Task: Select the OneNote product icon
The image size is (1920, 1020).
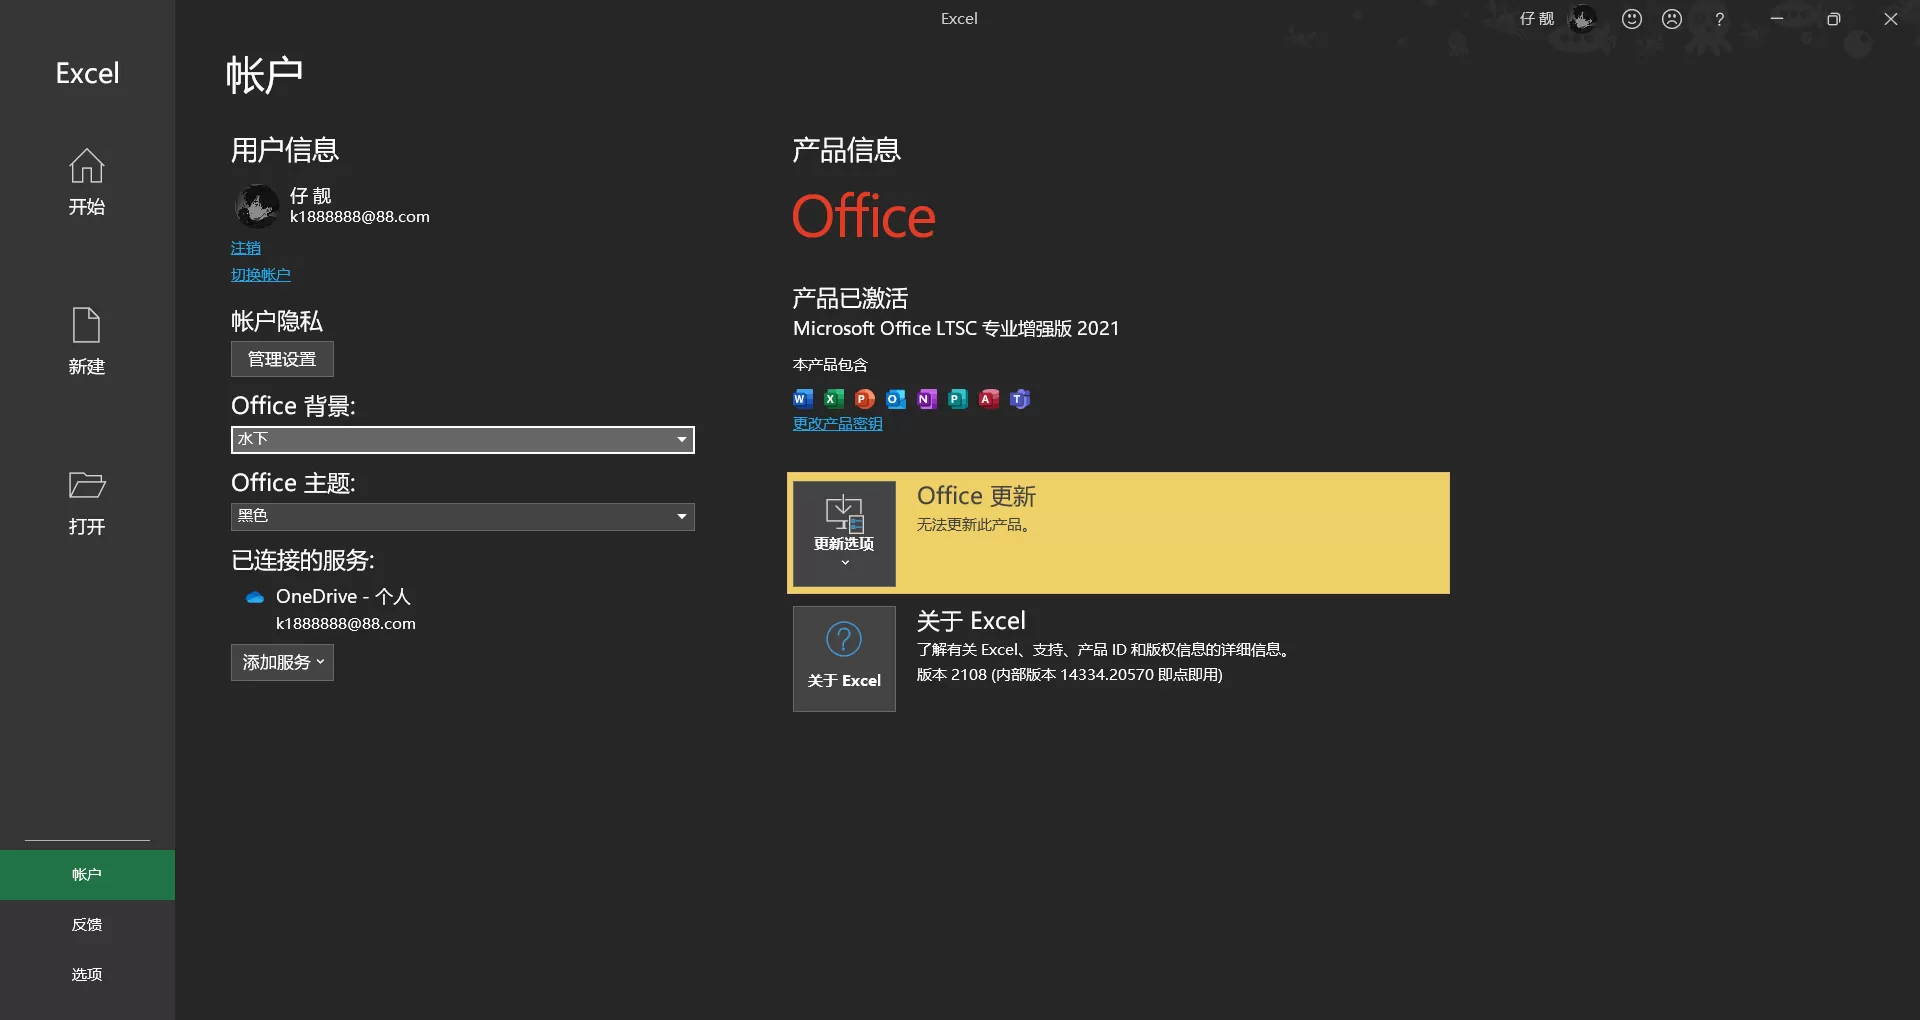Action: point(926,398)
